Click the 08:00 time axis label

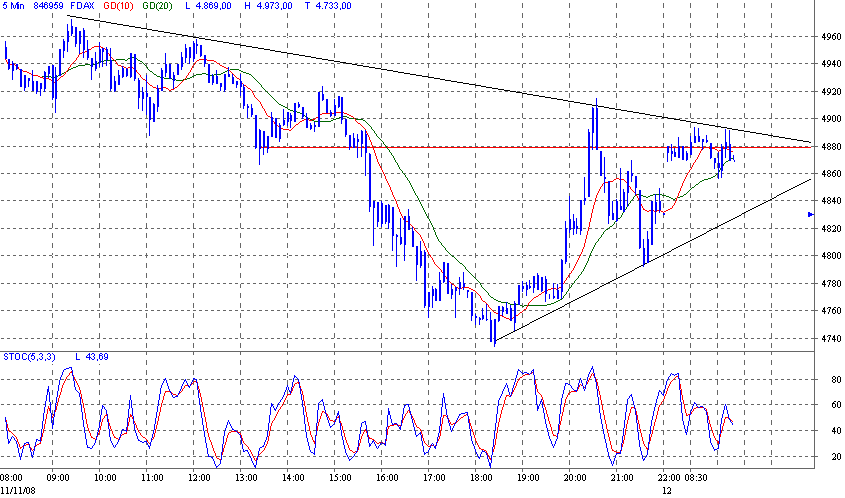[11, 478]
